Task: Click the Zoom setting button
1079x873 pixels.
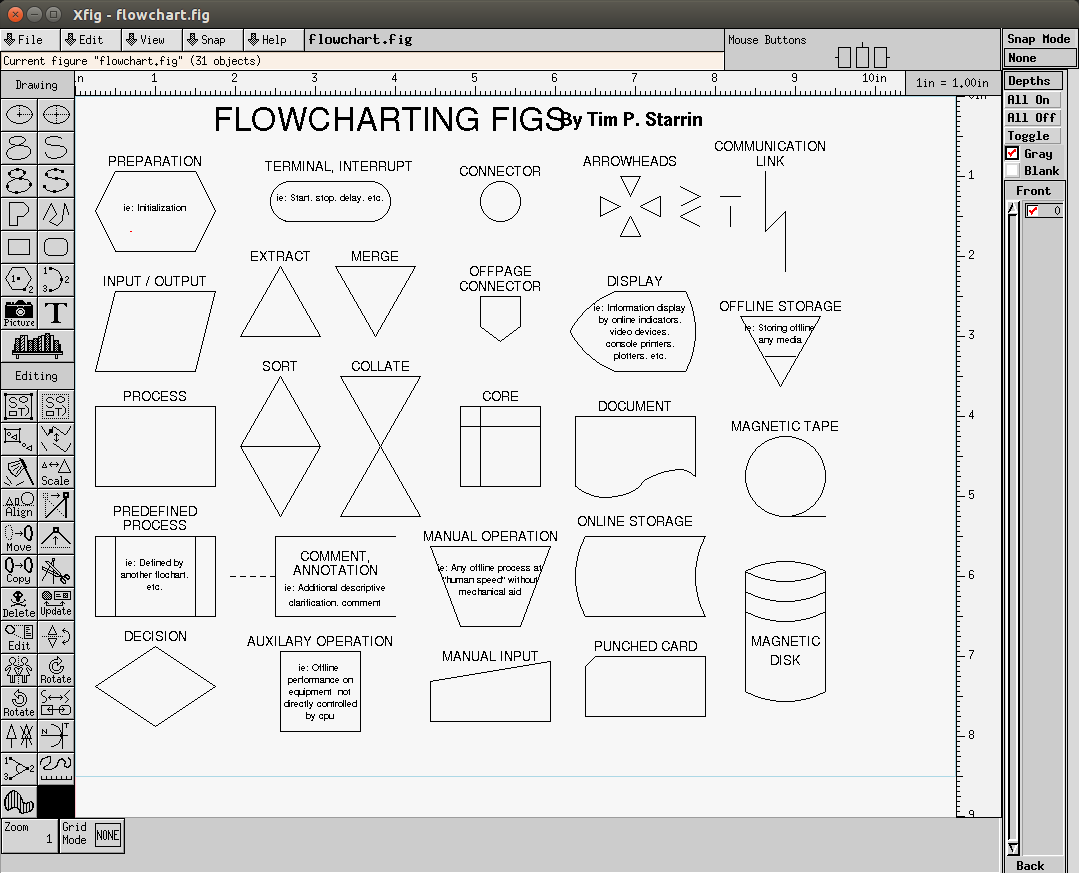Action: (29, 836)
